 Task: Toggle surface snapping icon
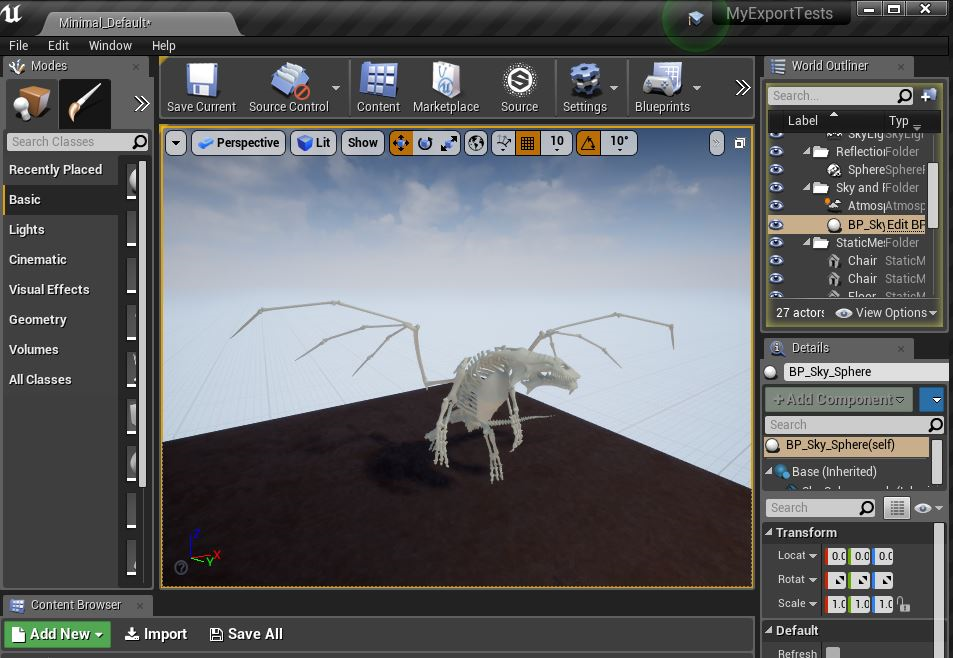(504, 143)
